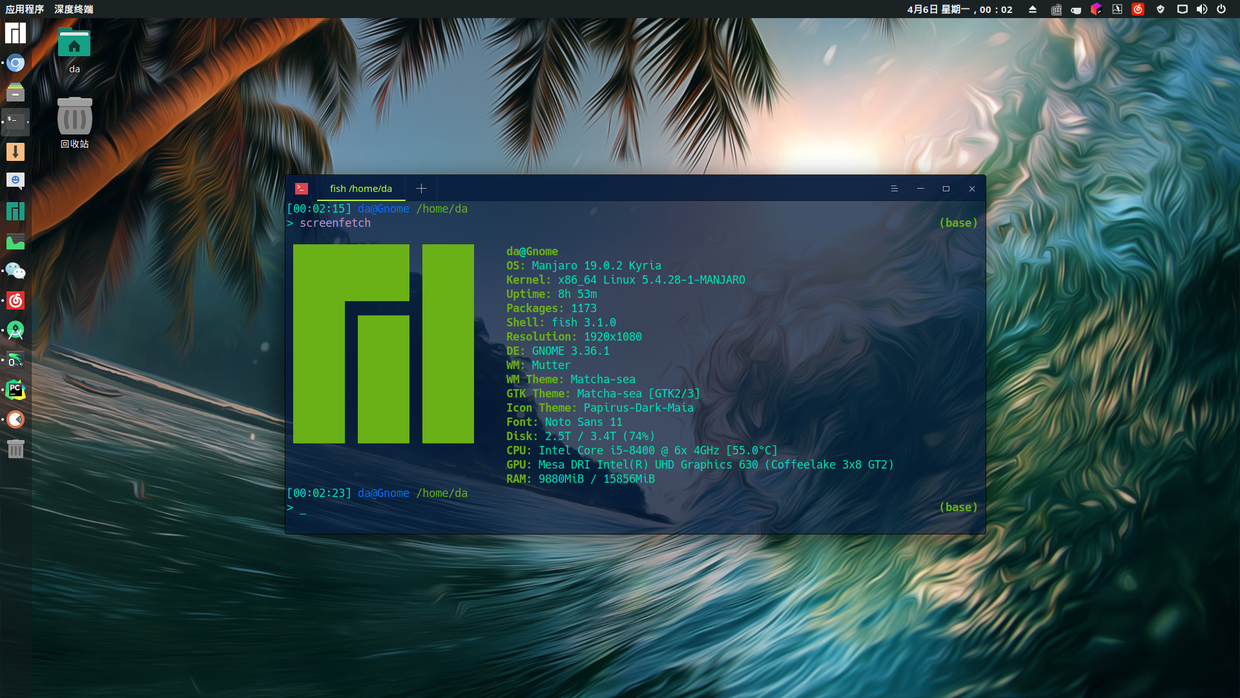Open the screen display tray icon
1240x698 pixels.
1182,9
